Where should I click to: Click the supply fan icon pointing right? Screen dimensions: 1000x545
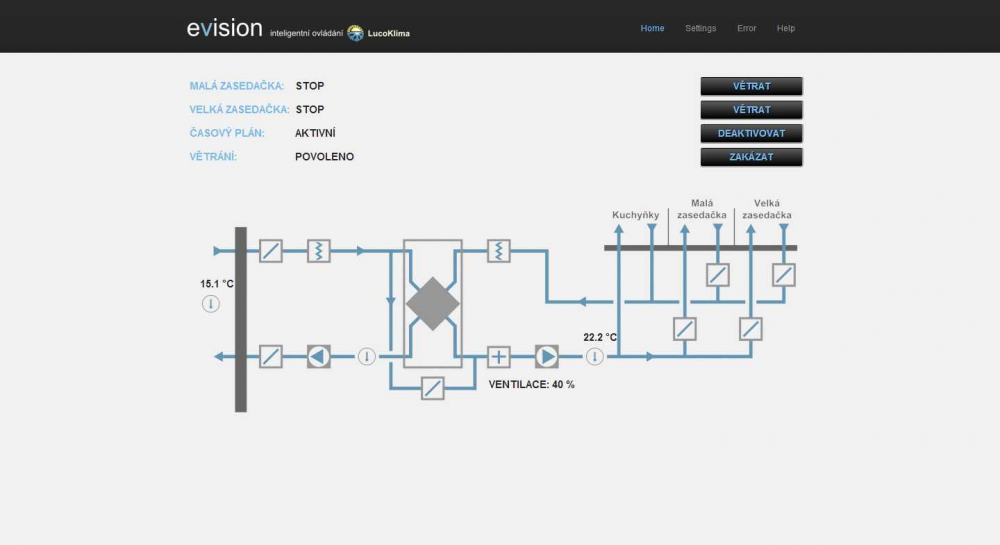[547, 356]
